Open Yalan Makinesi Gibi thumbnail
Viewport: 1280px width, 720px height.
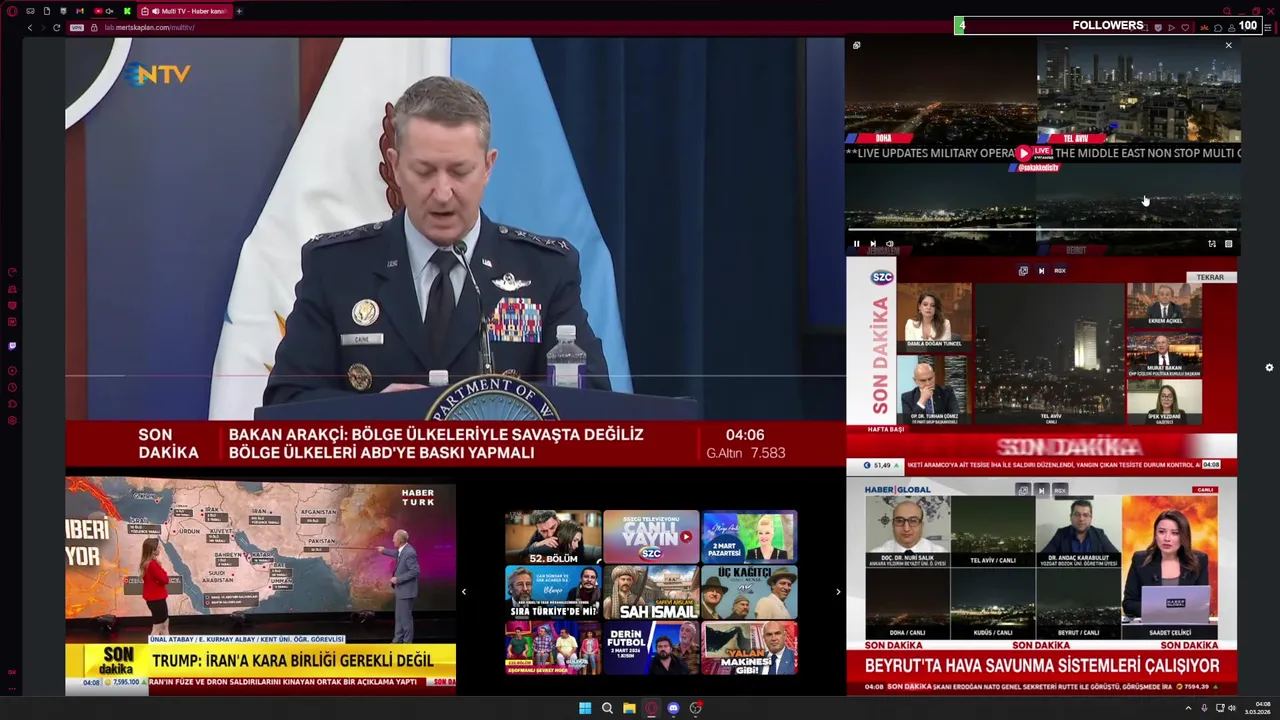(x=749, y=647)
